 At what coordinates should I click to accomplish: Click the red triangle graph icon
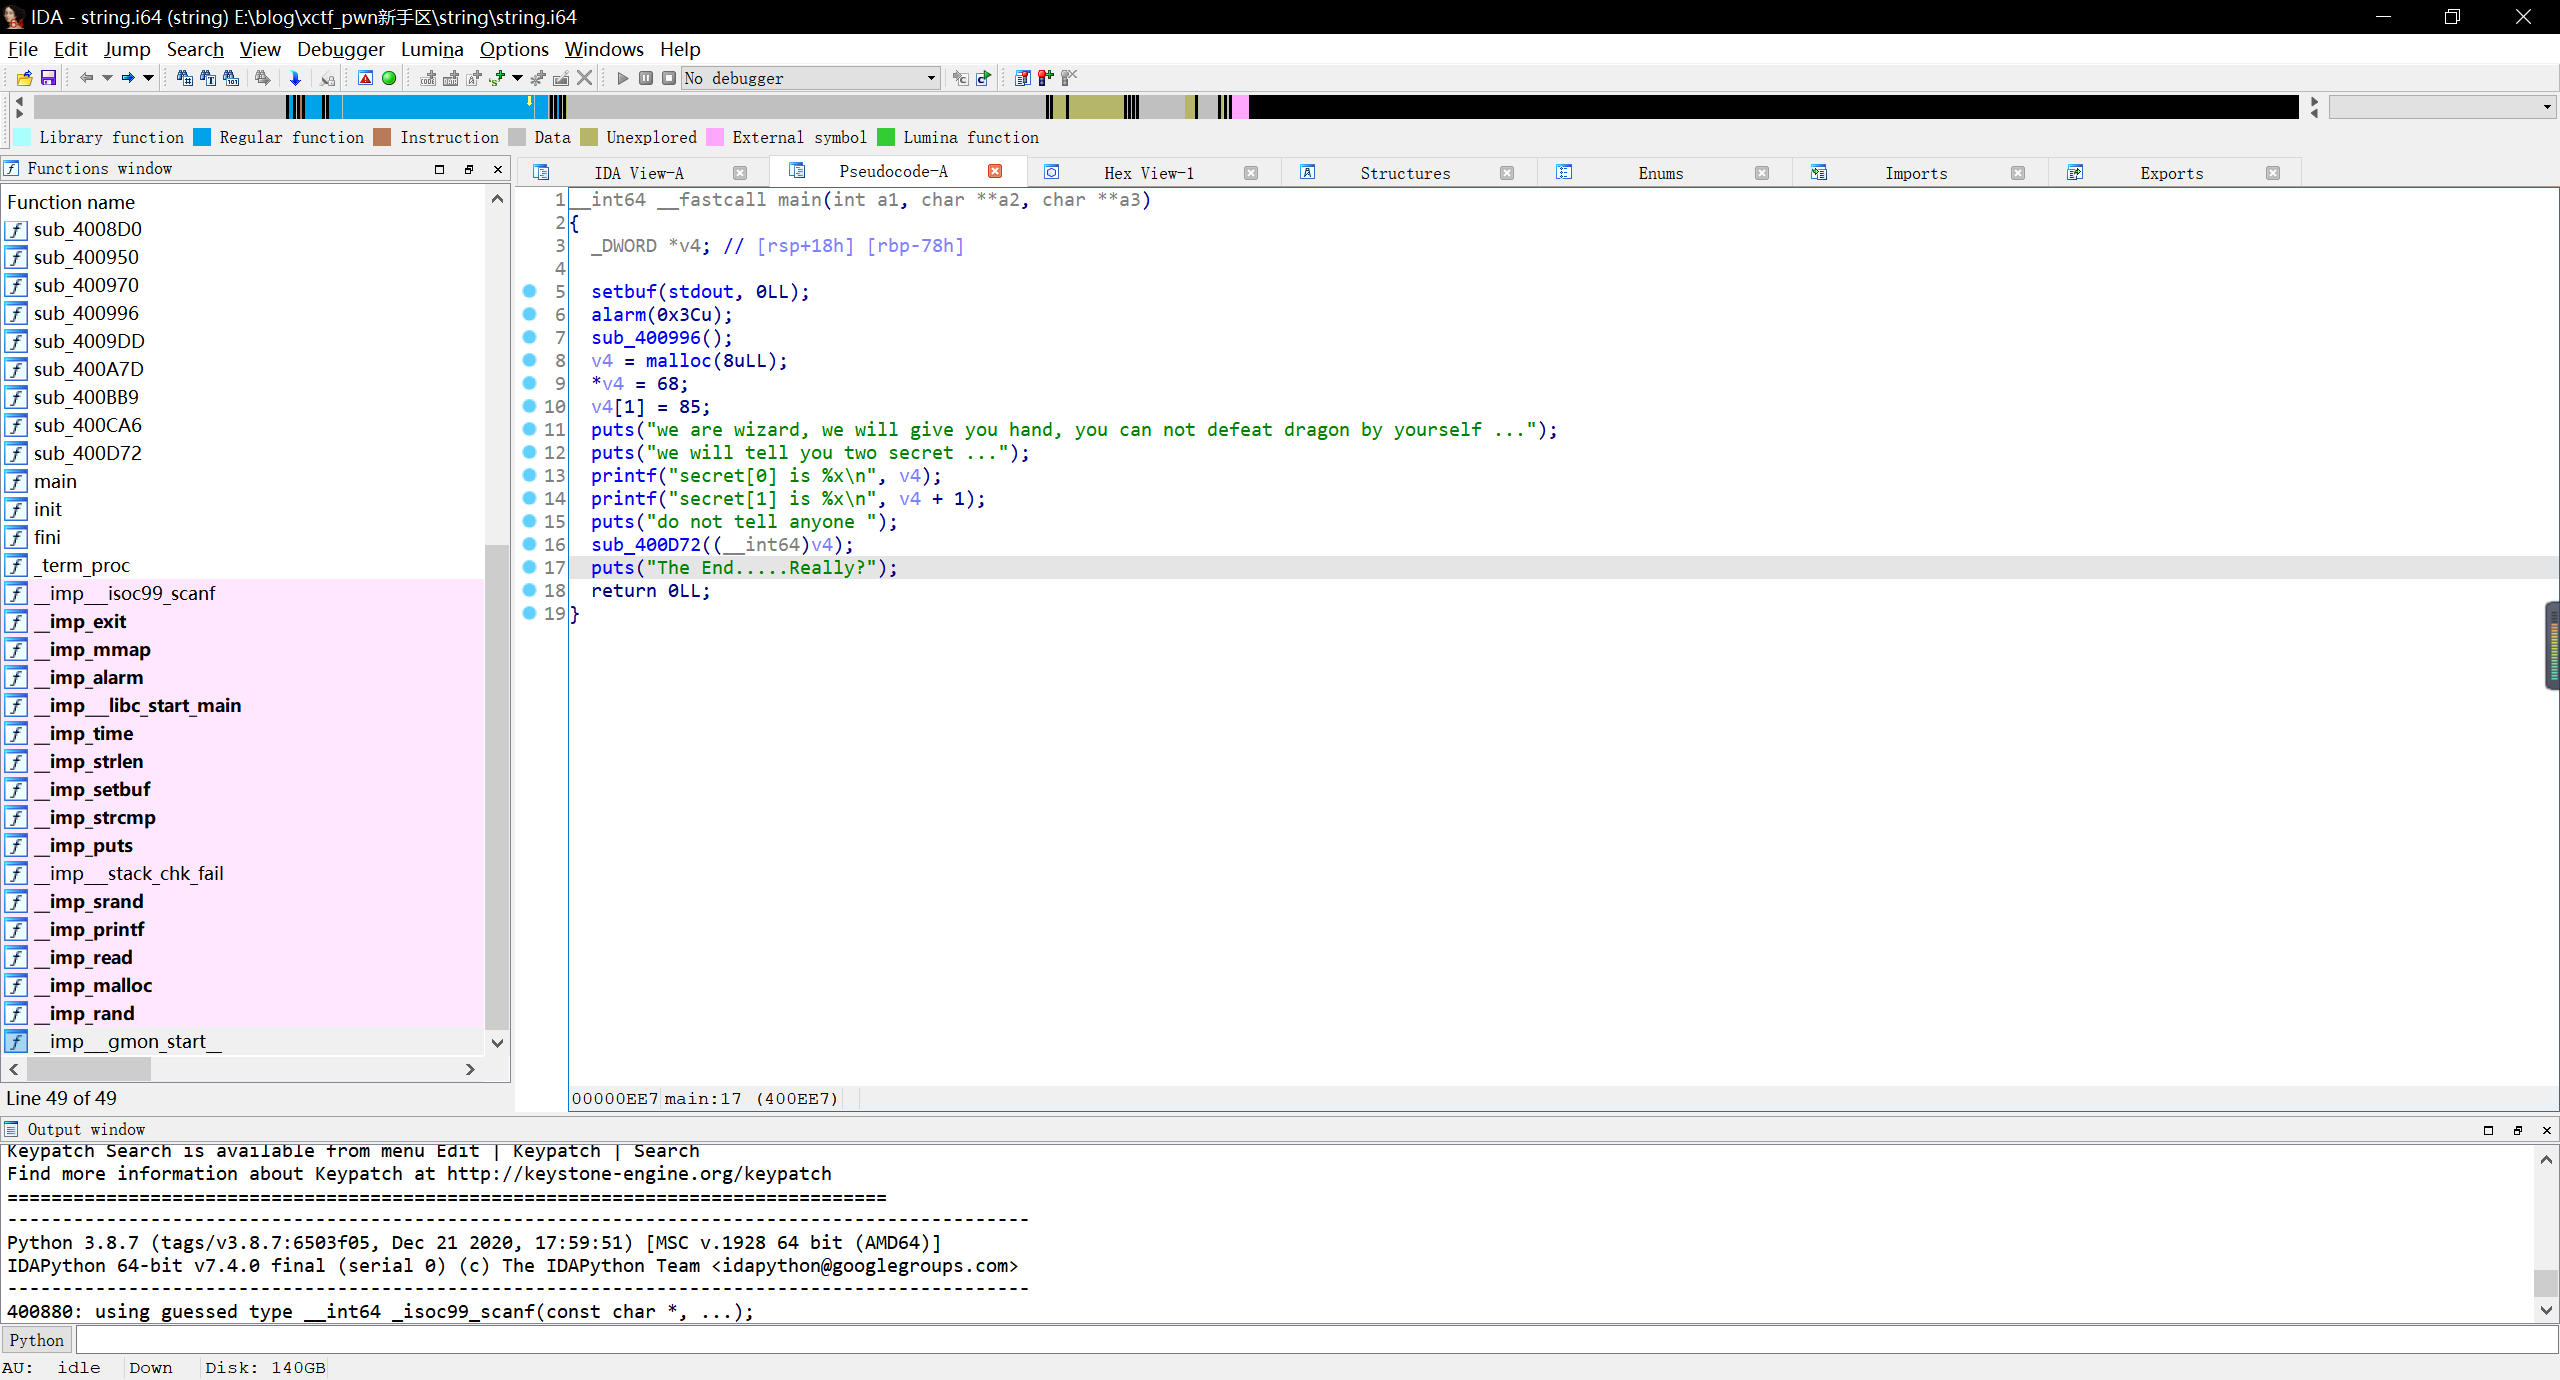pyautogui.click(x=365, y=78)
